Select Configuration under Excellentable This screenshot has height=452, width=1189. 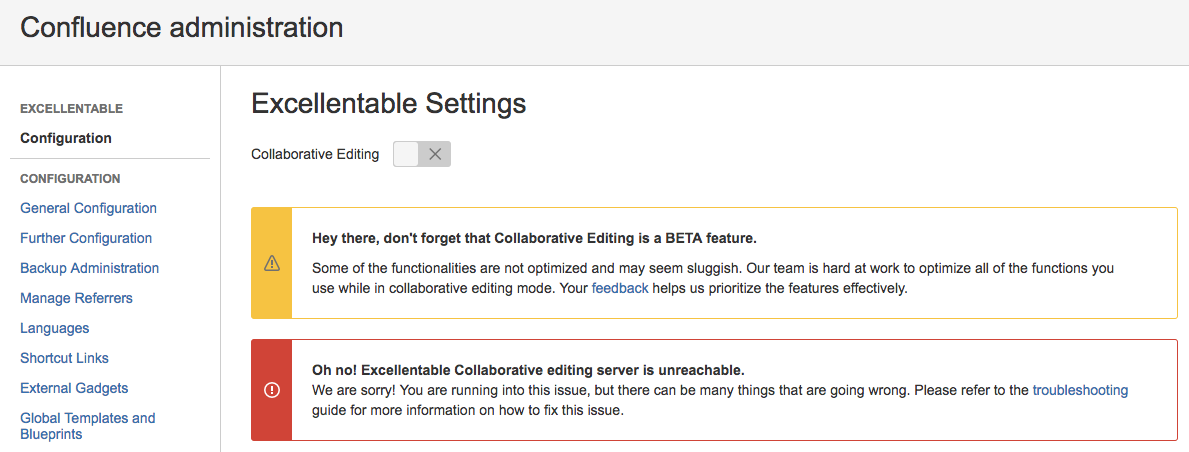pos(66,138)
